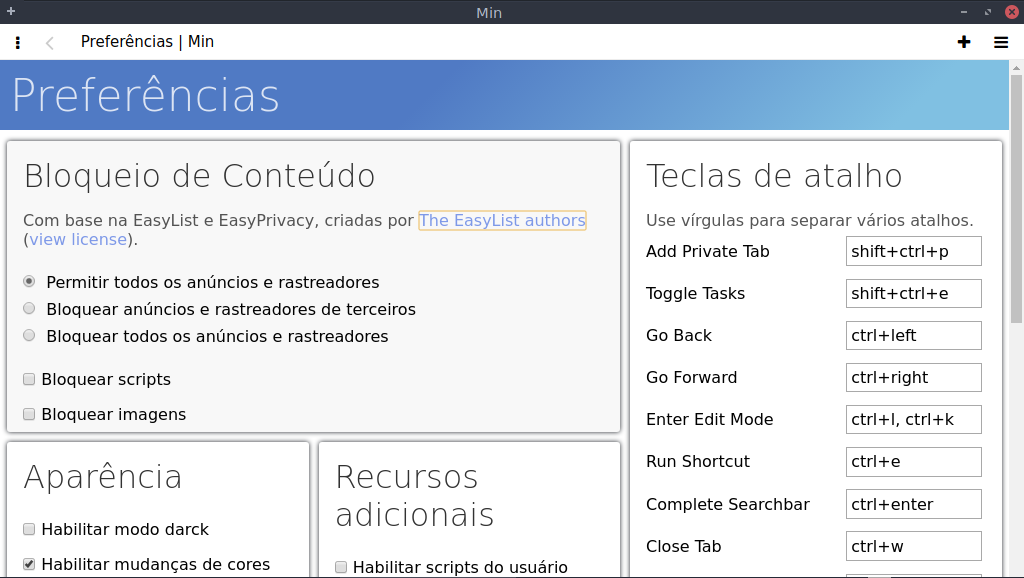Viewport: 1024px width, 578px height.
Task: Enable the "Bloquear scripts" checkbox
Action: click(x=28, y=379)
